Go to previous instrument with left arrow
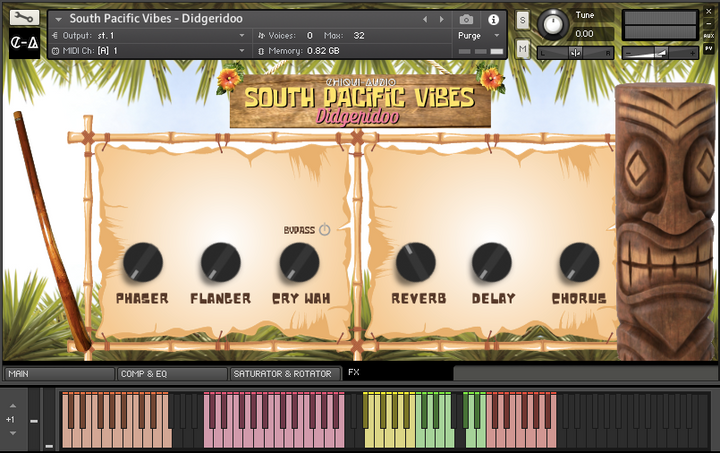Screen dimensions: 720x453 click(425, 19)
